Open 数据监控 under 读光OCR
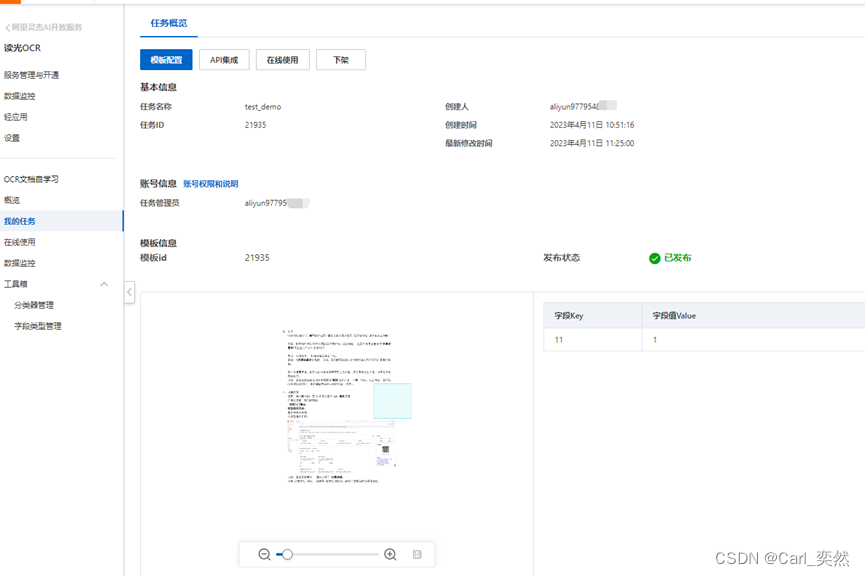Image resolution: width=865 pixels, height=576 pixels. click(19, 96)
